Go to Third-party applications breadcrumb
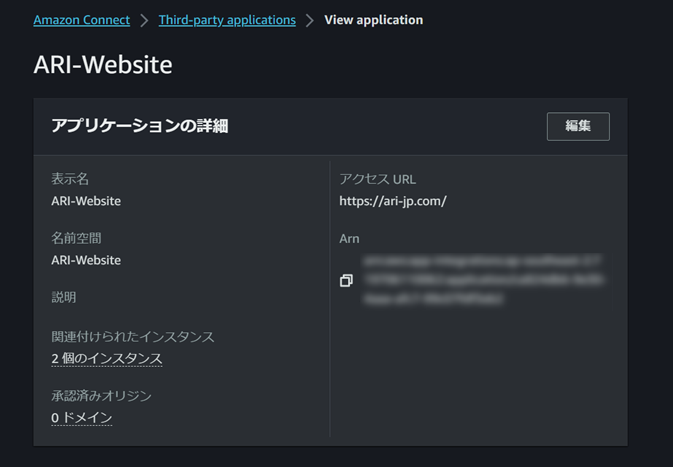673x467 pixels. click(x=227, y=20)
